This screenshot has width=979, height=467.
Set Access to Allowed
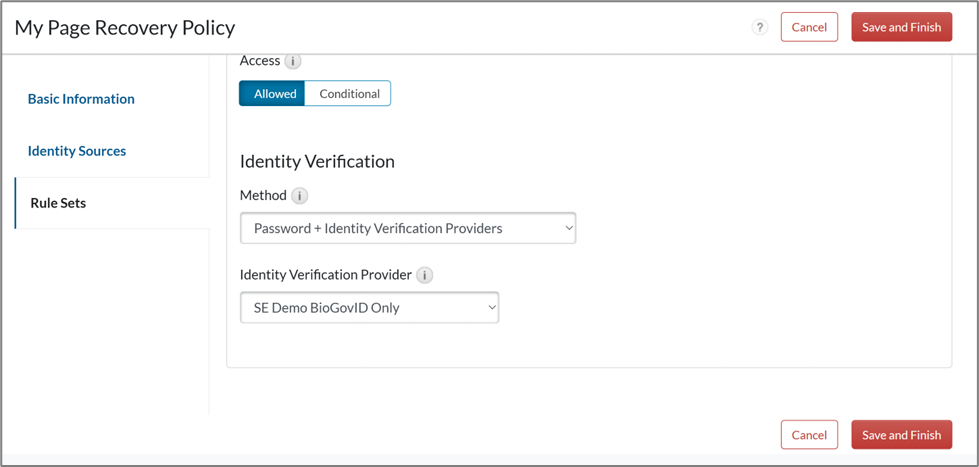point(273,94)
